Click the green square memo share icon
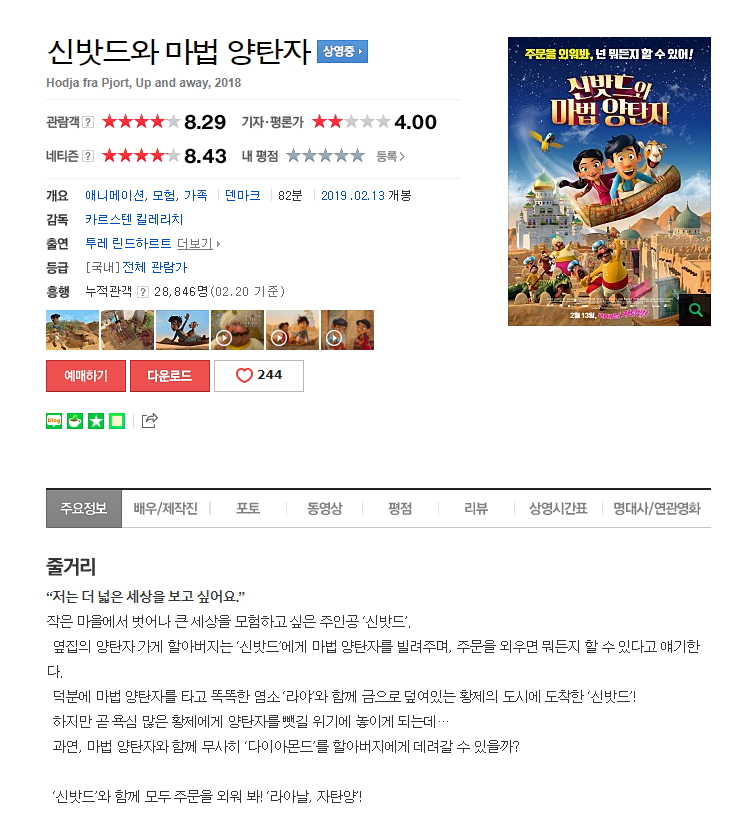This screenshot has height=823, width=756. point(117,421)
